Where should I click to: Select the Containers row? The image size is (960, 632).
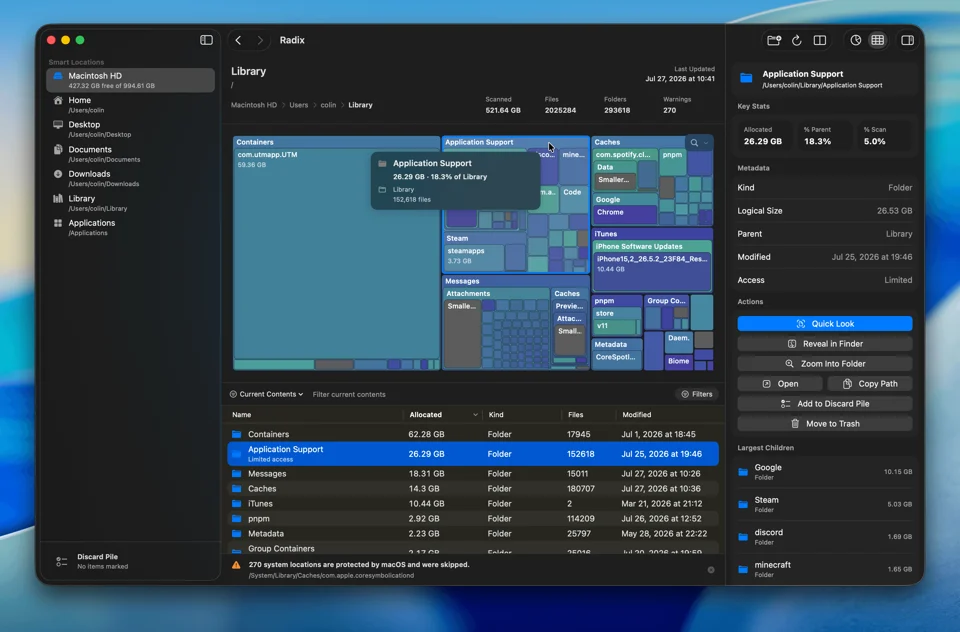coord(473,434)
